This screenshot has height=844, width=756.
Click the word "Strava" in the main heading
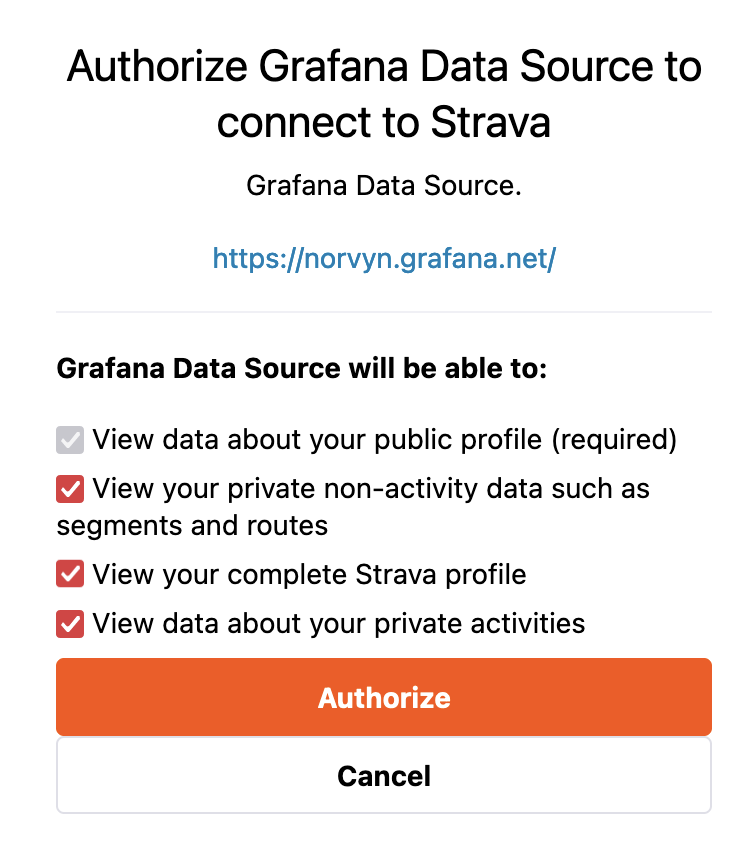coord(490,123)
